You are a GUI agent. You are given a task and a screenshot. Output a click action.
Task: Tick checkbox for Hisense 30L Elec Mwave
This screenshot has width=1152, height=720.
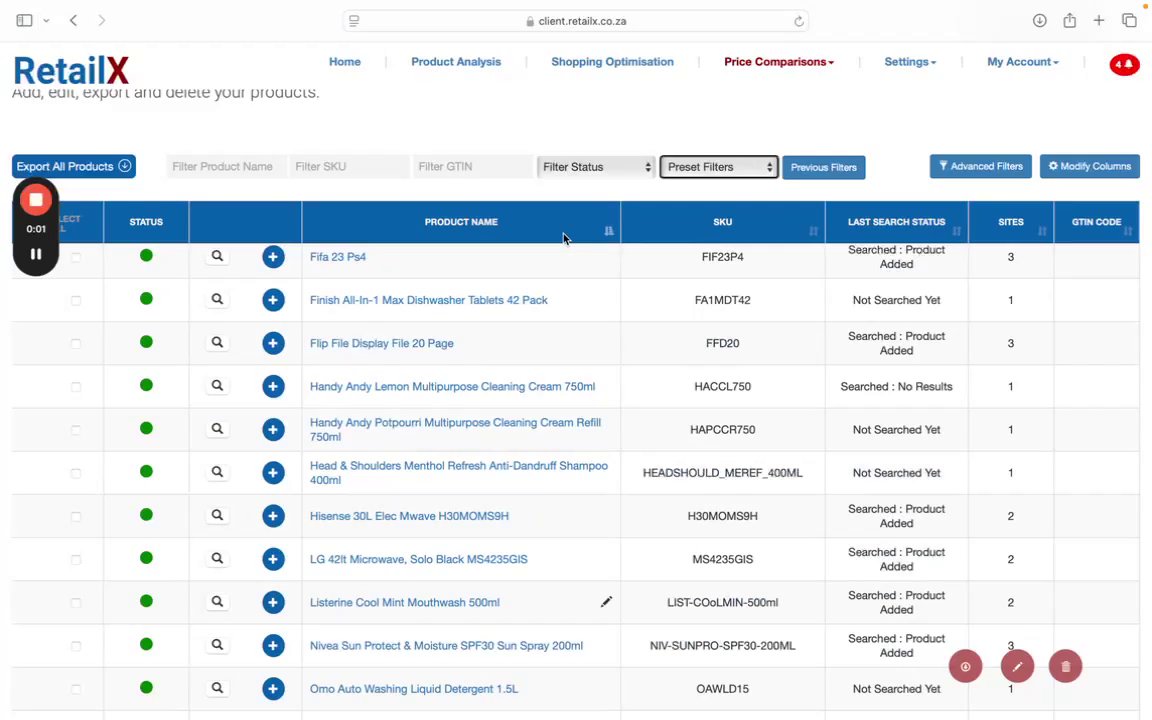[x=76, y=516]
